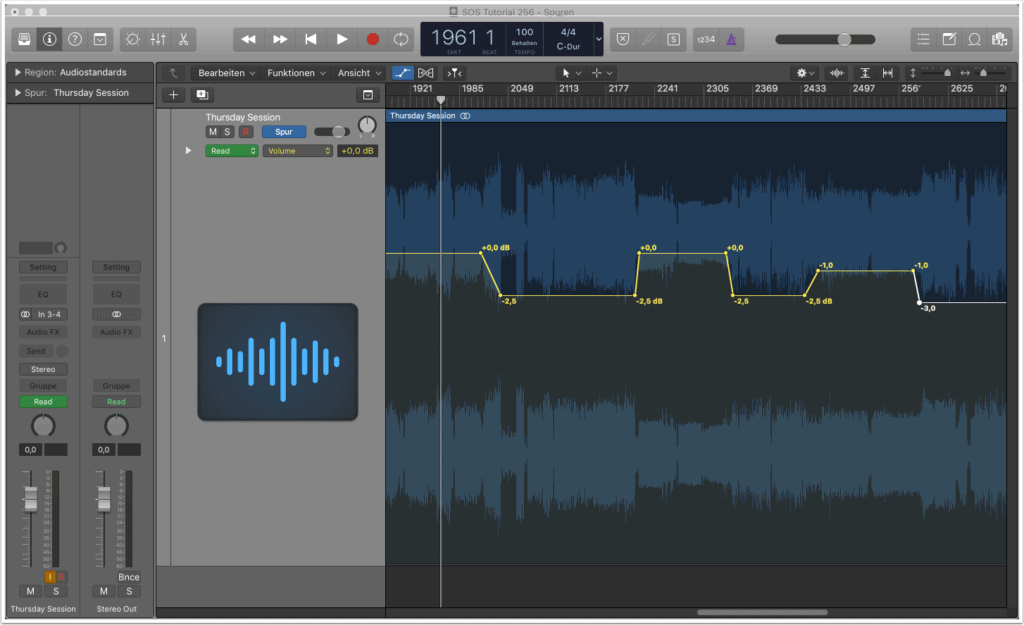Open the Read automation mode dropdown
This screenshot has height=625, width=1024.
tap(232, 151)
